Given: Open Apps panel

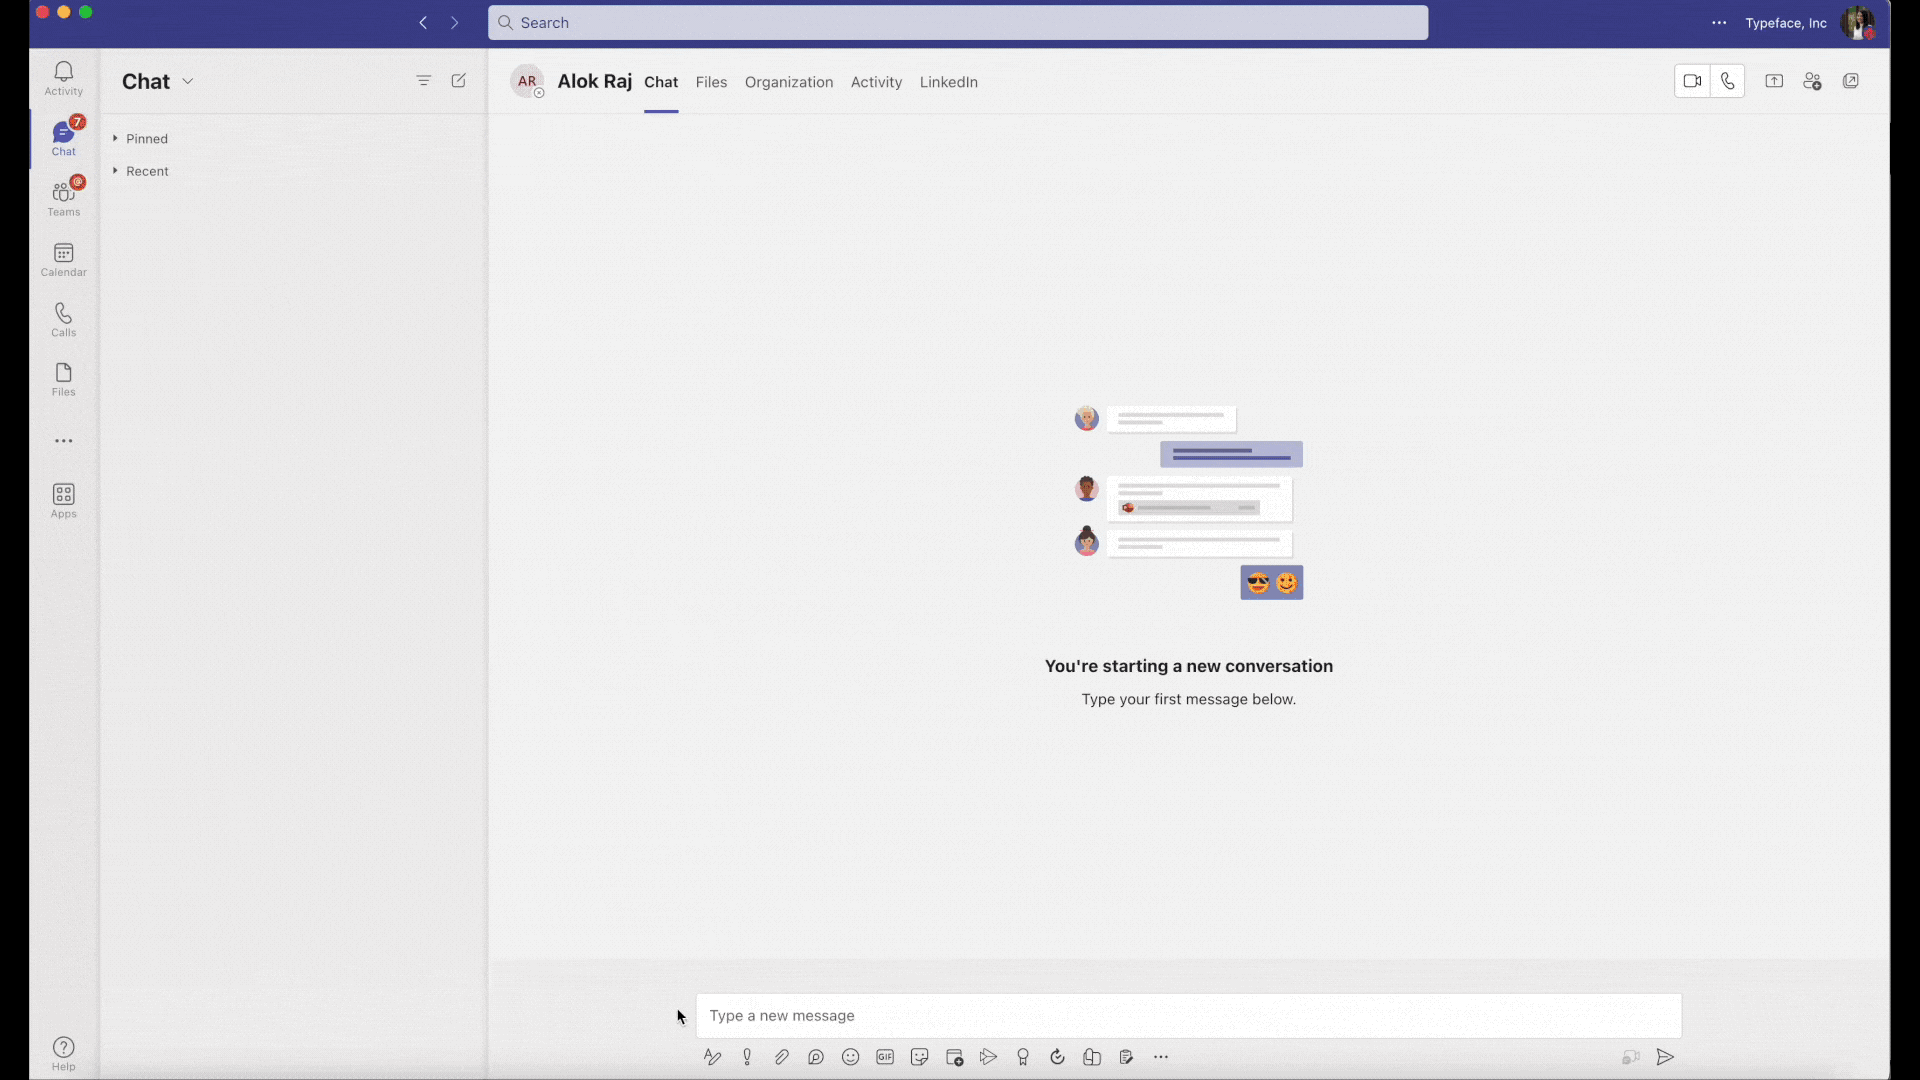Looking at the screenshot, I should coord(62,500).
